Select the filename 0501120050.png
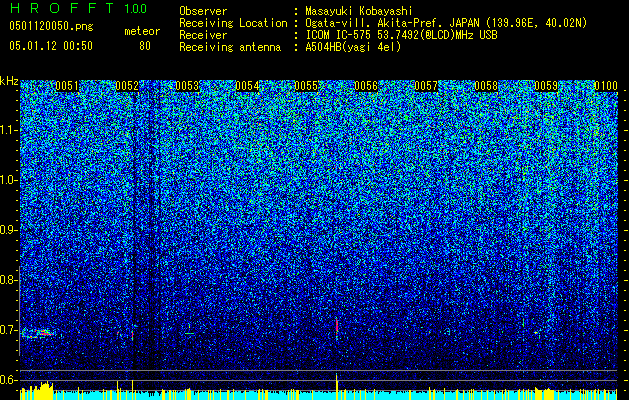This screenshot has width=629, height=400. (x=51, y=26)
